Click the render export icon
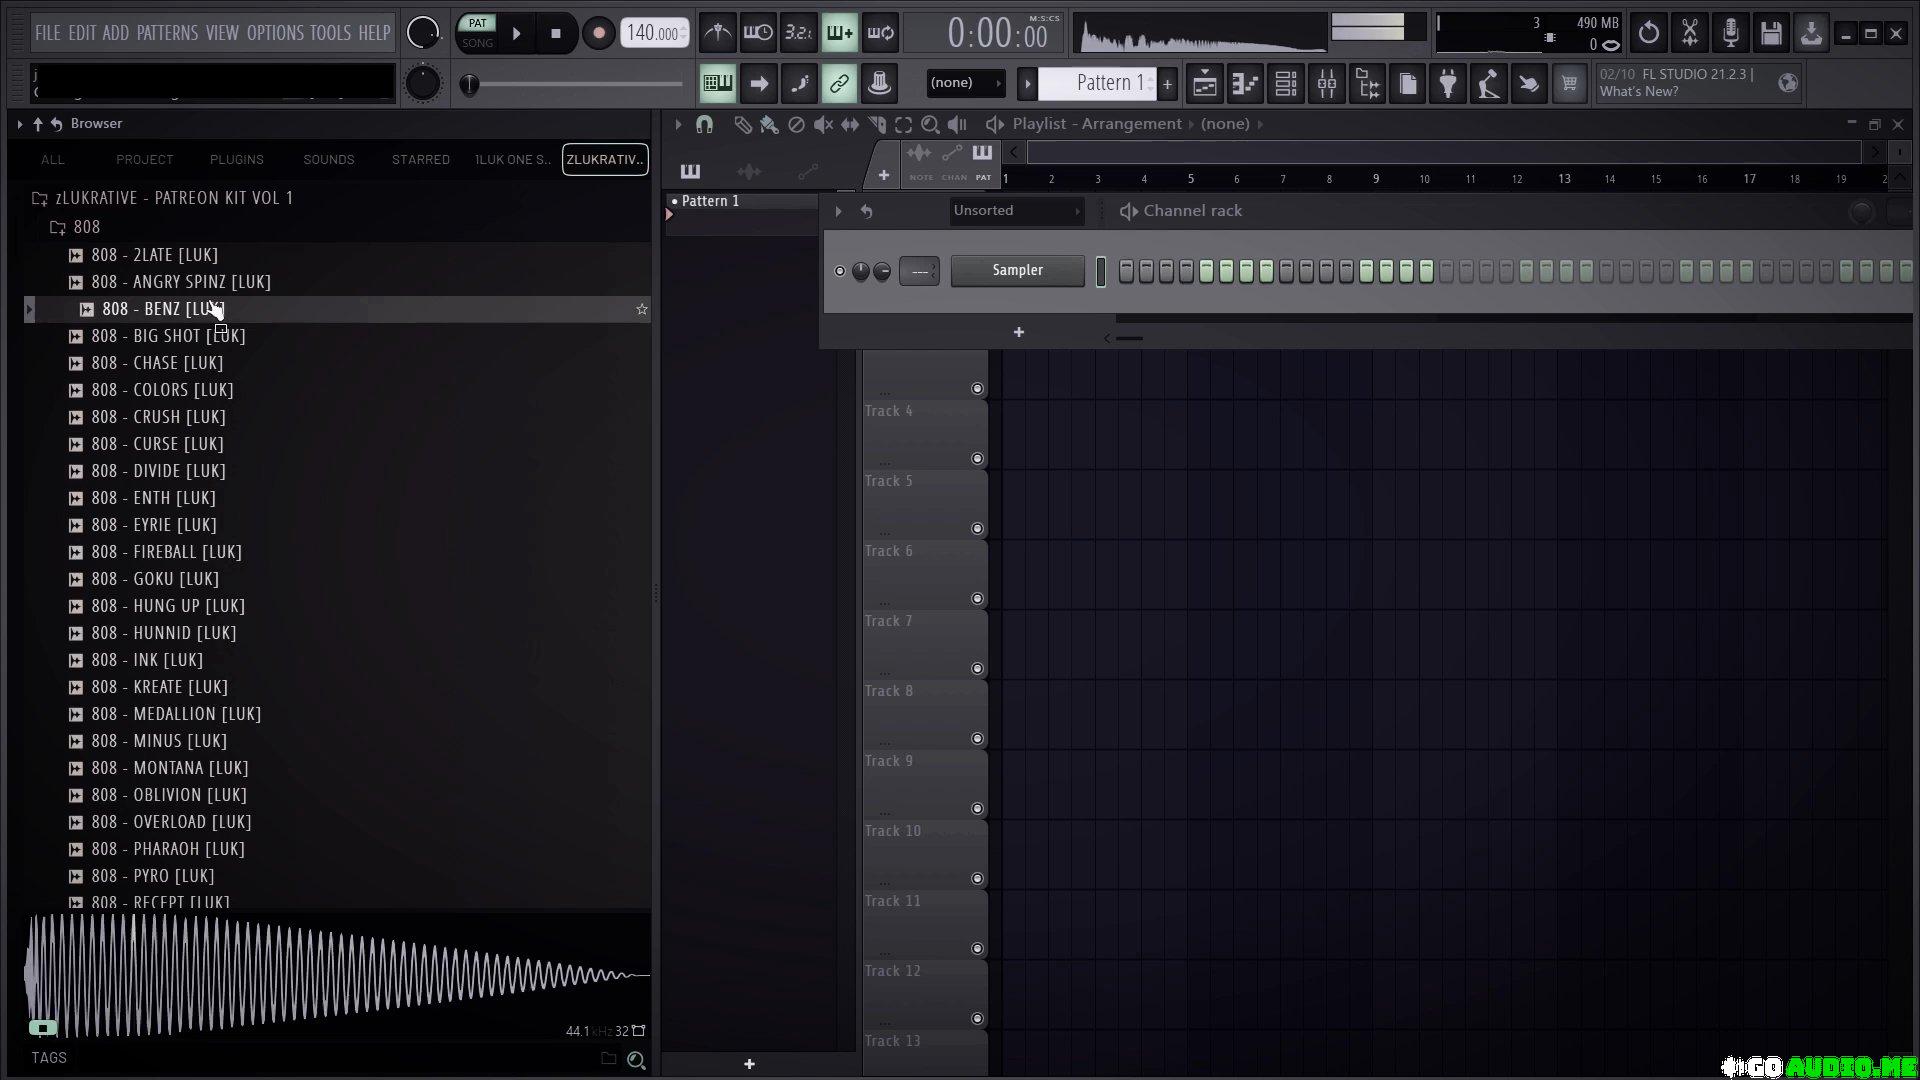The image size is (1920, 1080). [1811, 33]
